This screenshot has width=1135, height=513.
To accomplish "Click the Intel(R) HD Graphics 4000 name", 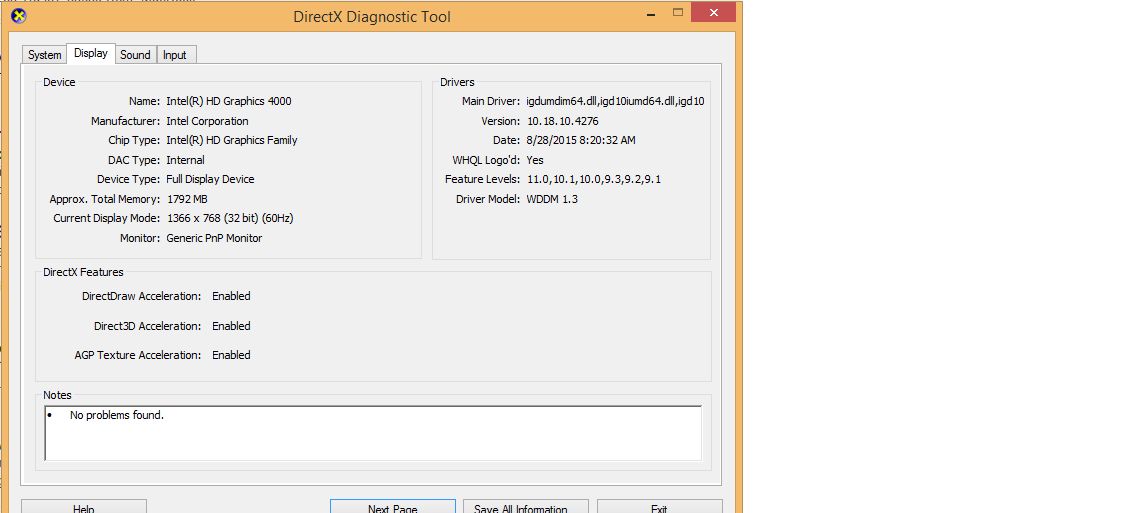I will (229, 101).
